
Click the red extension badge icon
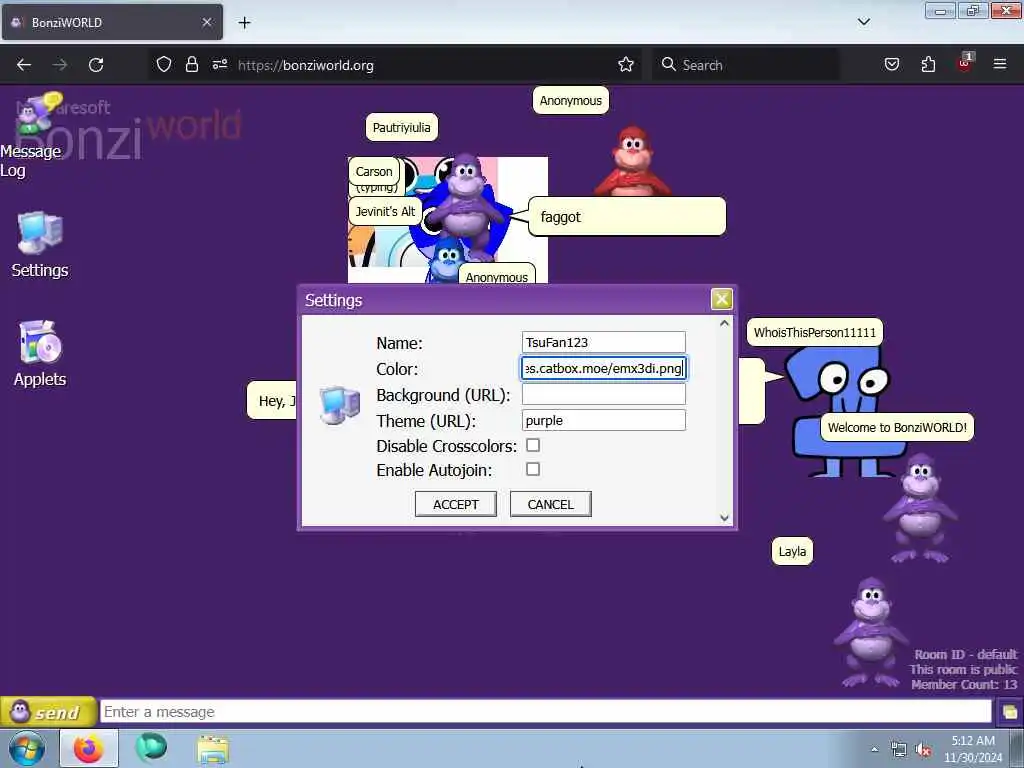(x=965, y=63)
